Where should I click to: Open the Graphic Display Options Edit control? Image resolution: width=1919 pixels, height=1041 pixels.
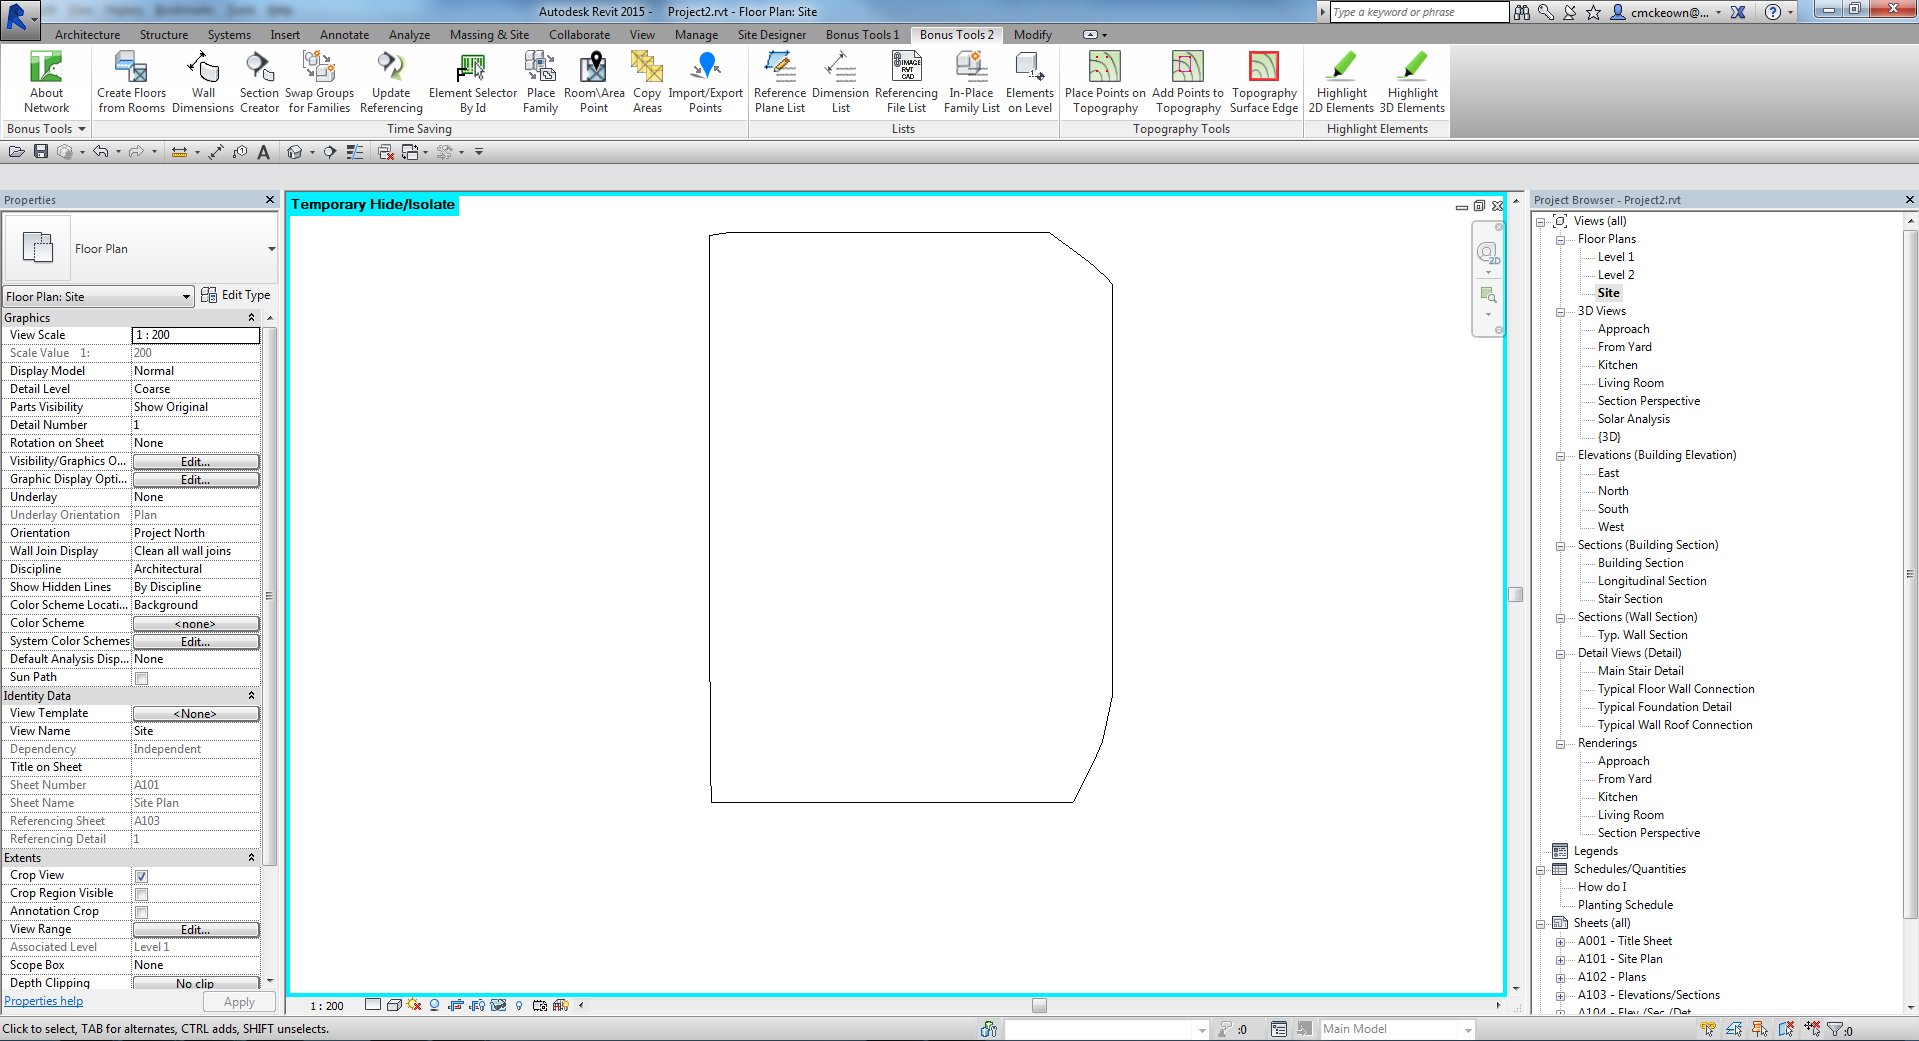(x=196, y=479)
